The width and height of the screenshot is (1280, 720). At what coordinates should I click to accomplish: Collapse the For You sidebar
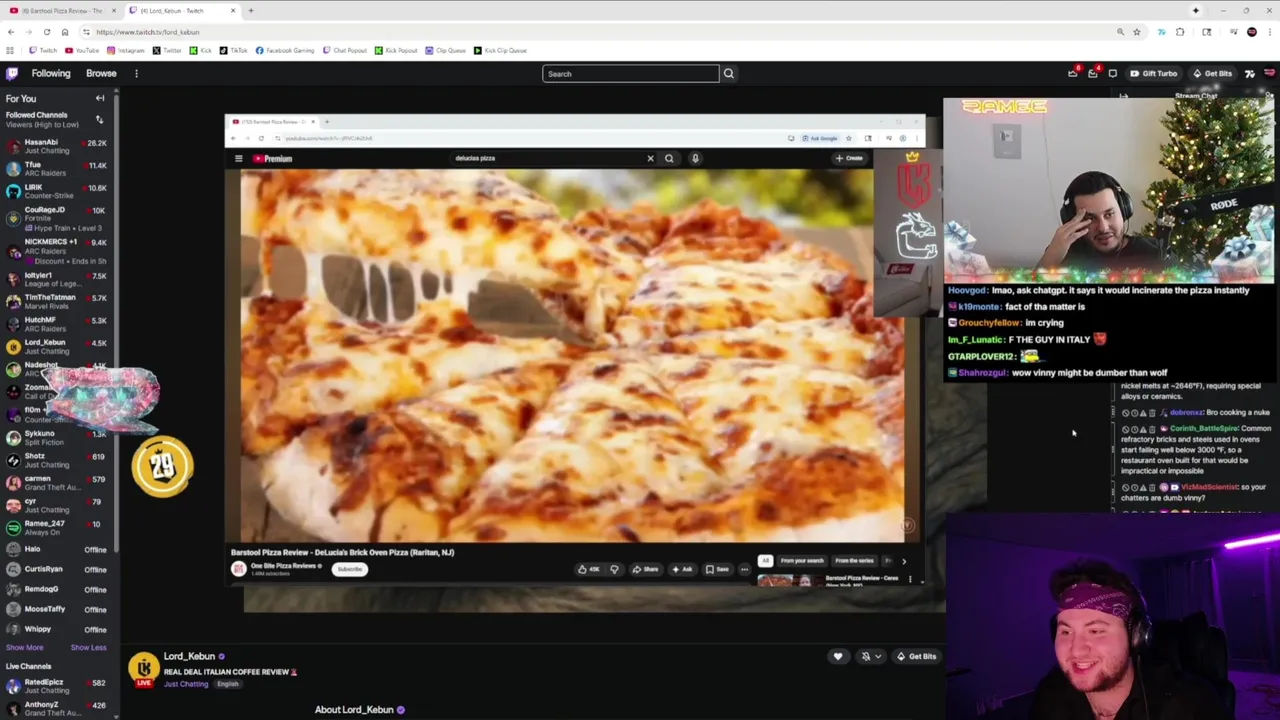pos(100,98)
